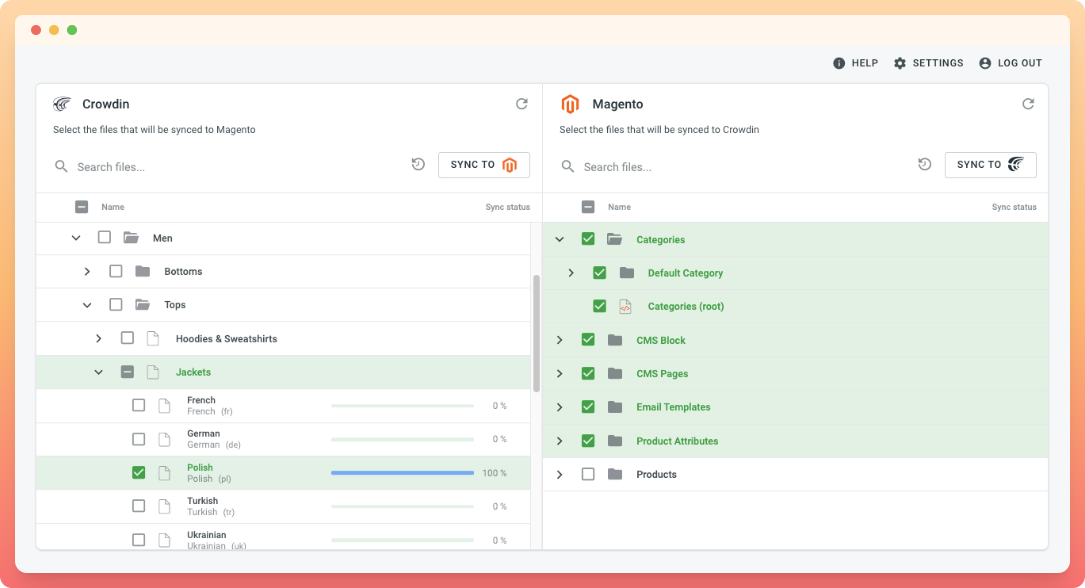The width and height of the screenshot is (1085, 588).
Task: Click the Products folder icon
Action: 614,474
